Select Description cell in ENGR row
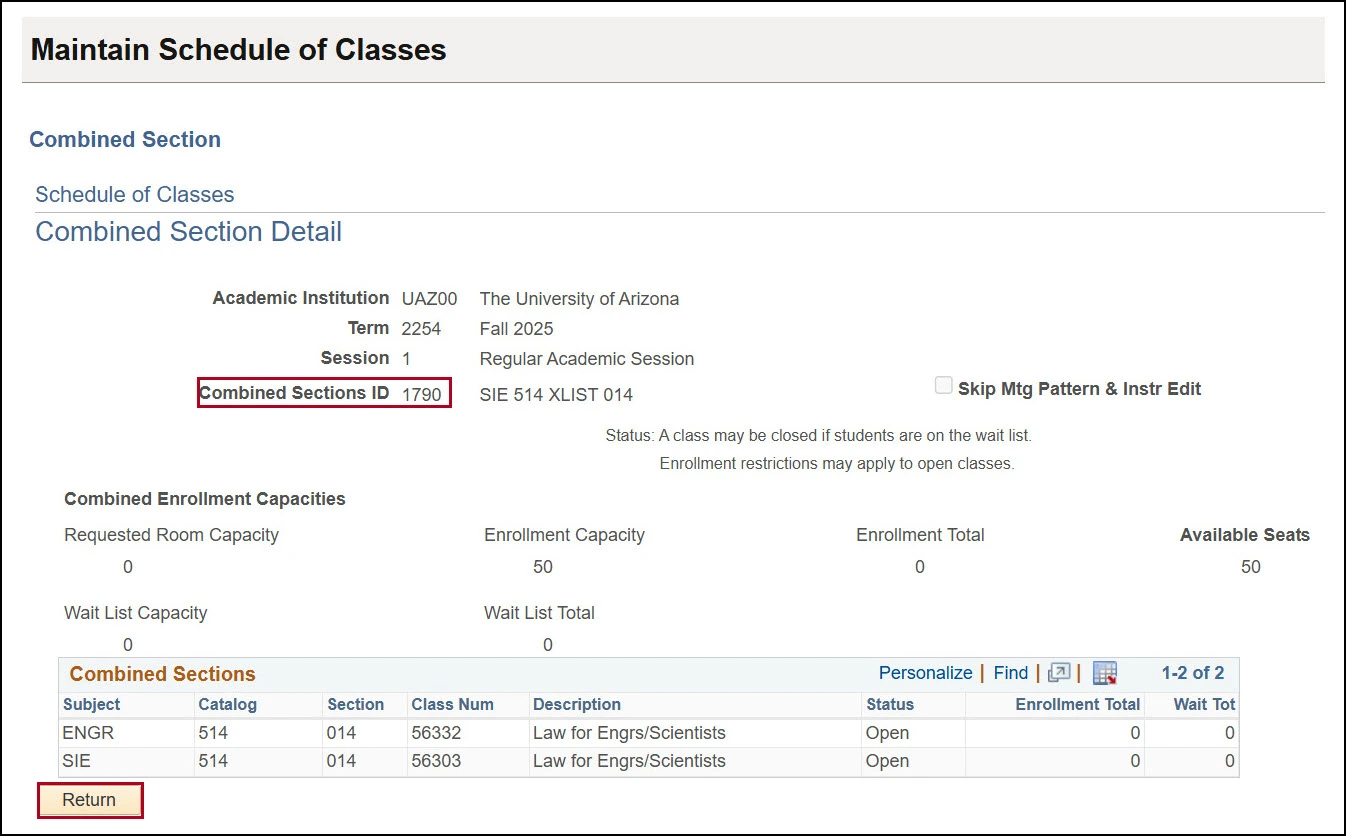 (629, 733)
